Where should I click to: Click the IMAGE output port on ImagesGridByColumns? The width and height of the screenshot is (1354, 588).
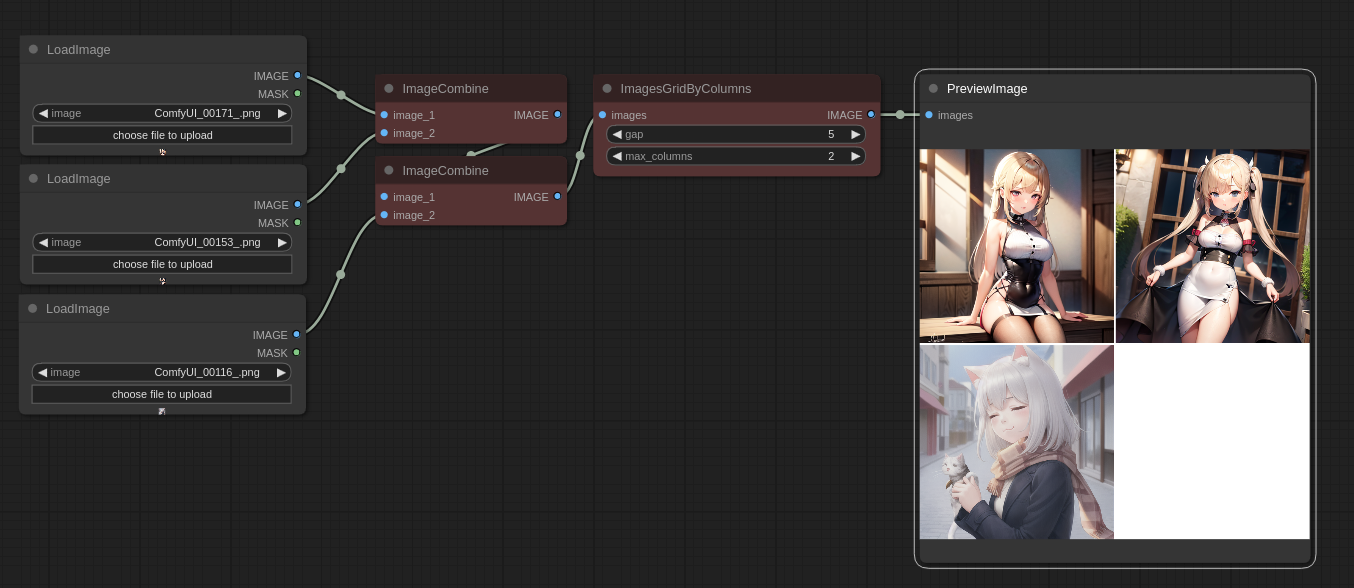pyautogui.click(x=871, y=114)
